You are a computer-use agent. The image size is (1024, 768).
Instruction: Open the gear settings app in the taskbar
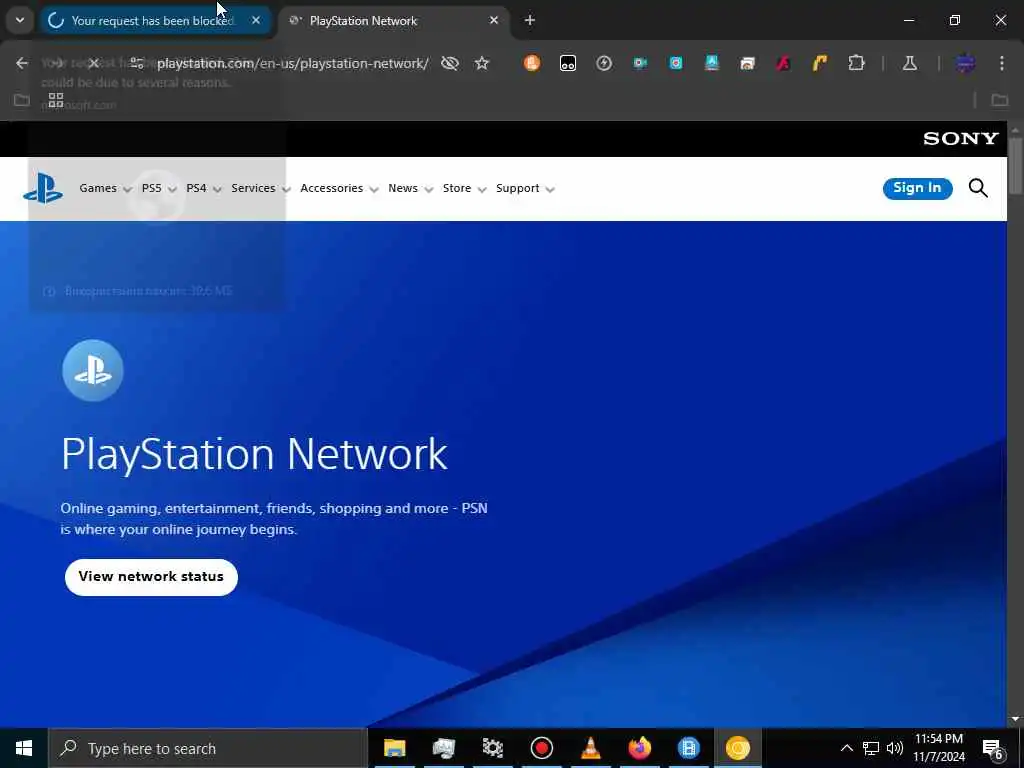[x=492, y=748]
